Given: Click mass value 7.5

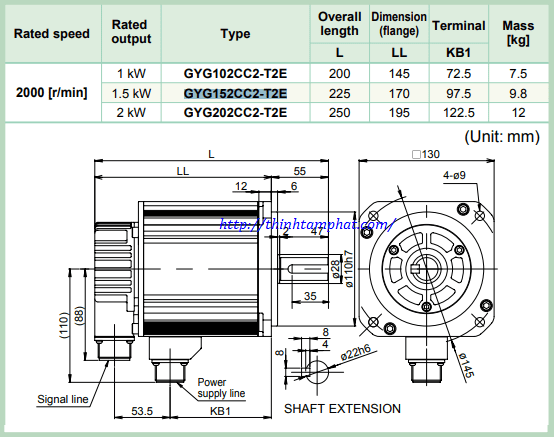Looking at the screenshot, I should click(518, 73).
